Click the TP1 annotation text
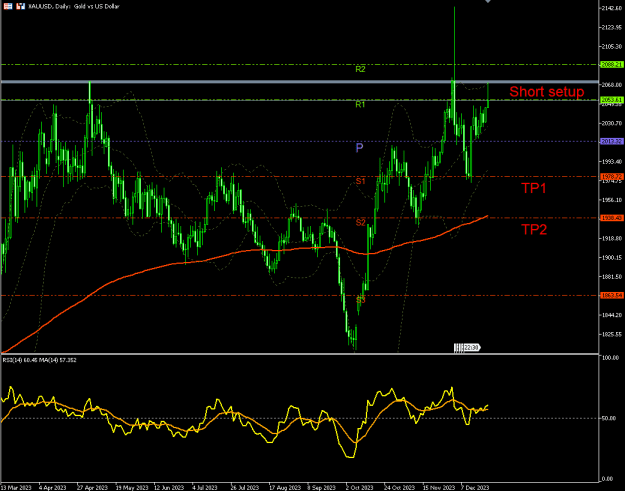This screenshot has width=625, height=491. pos(534,188)
